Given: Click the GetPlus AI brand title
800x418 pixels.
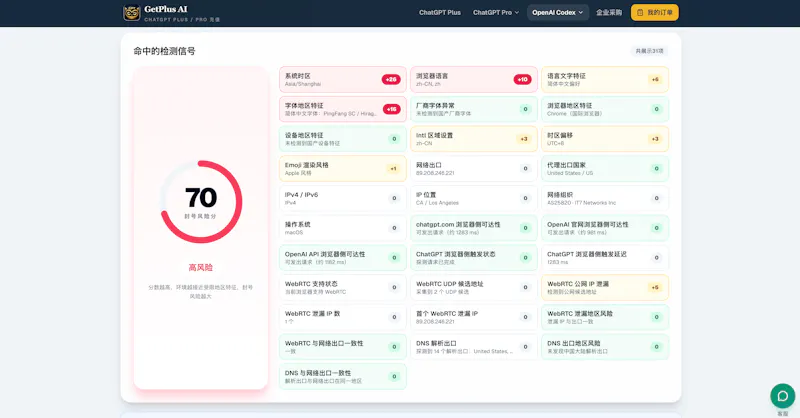Looking at the screenshot, I should point(166,9).
